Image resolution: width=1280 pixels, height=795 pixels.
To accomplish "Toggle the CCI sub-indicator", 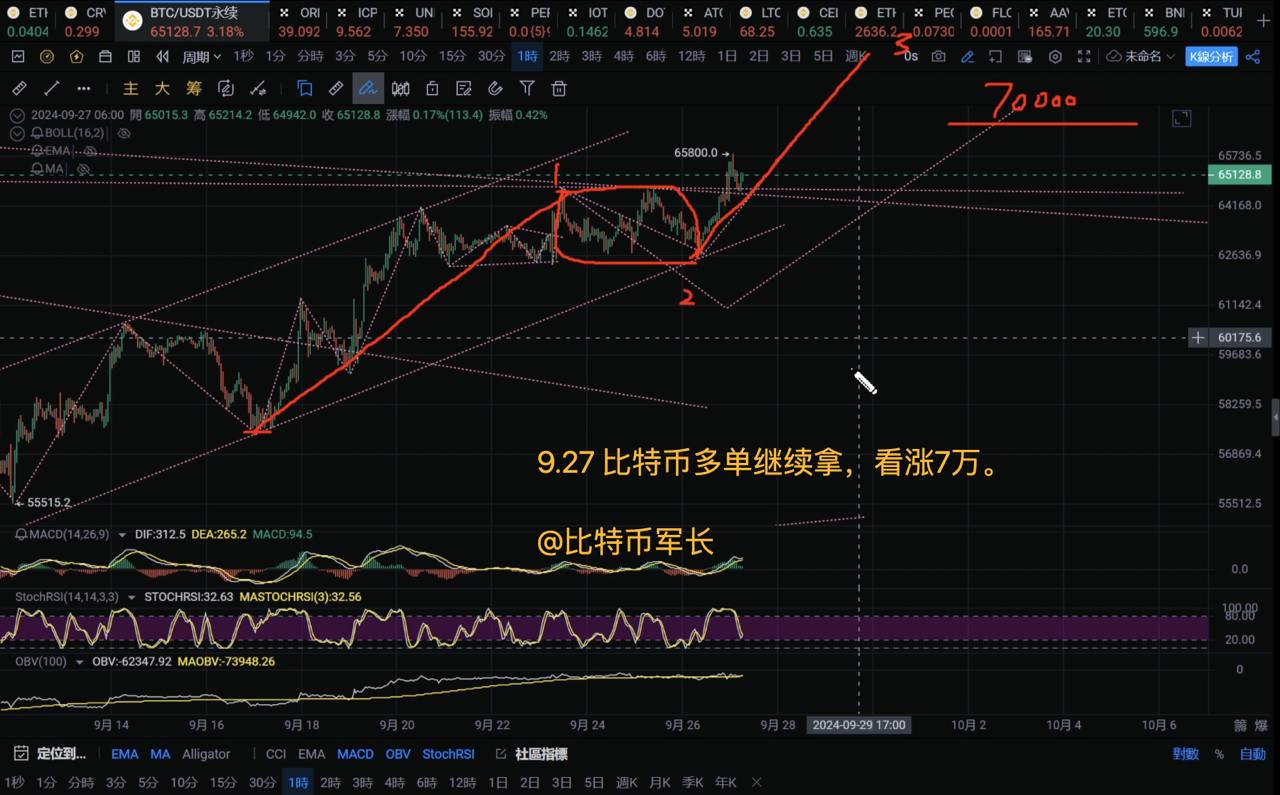I will tap(276, 754).
